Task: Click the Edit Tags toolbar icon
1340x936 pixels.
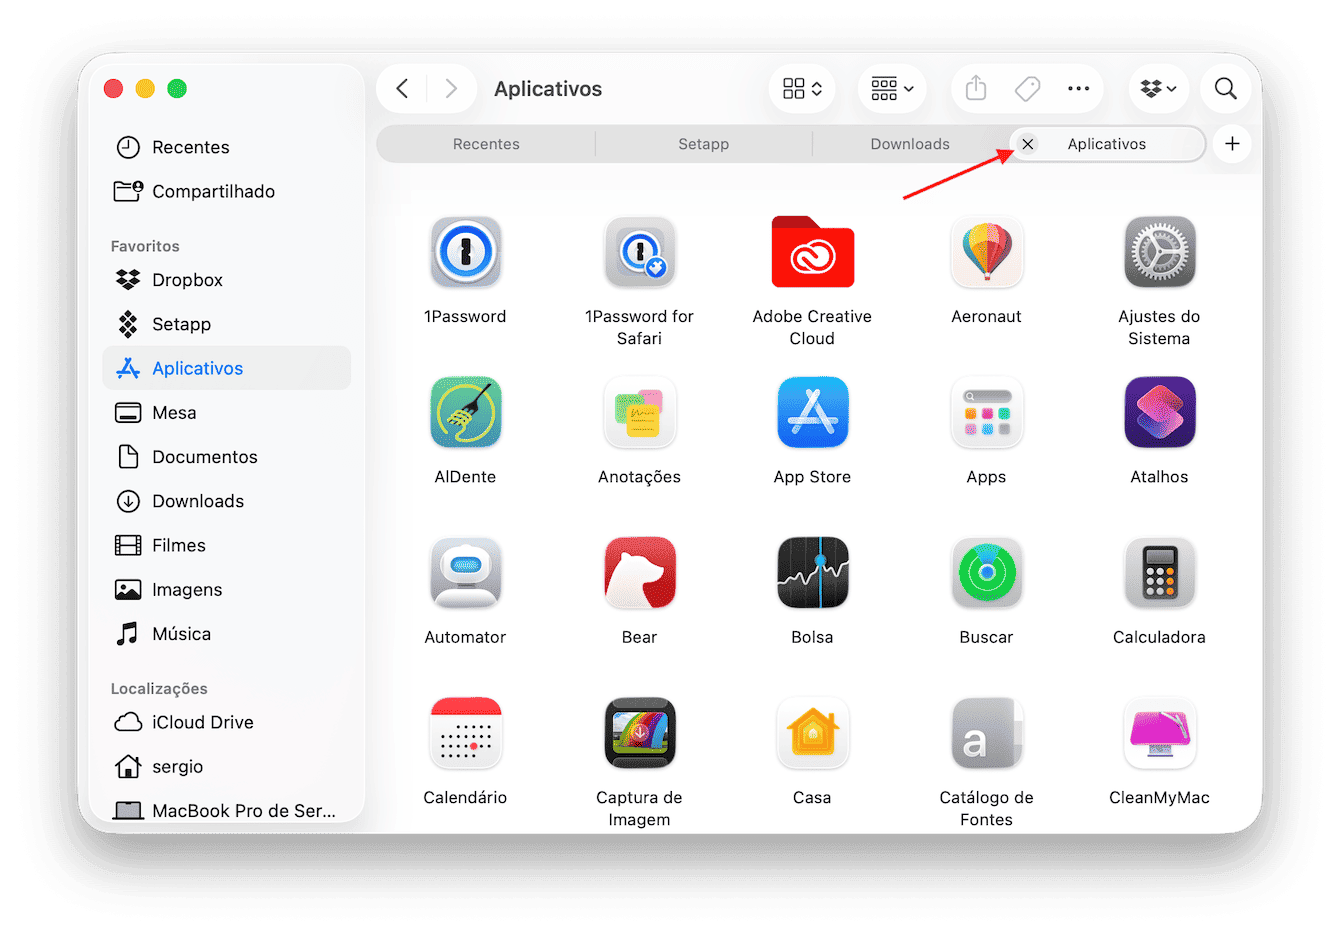Action: pos(1027,89)
